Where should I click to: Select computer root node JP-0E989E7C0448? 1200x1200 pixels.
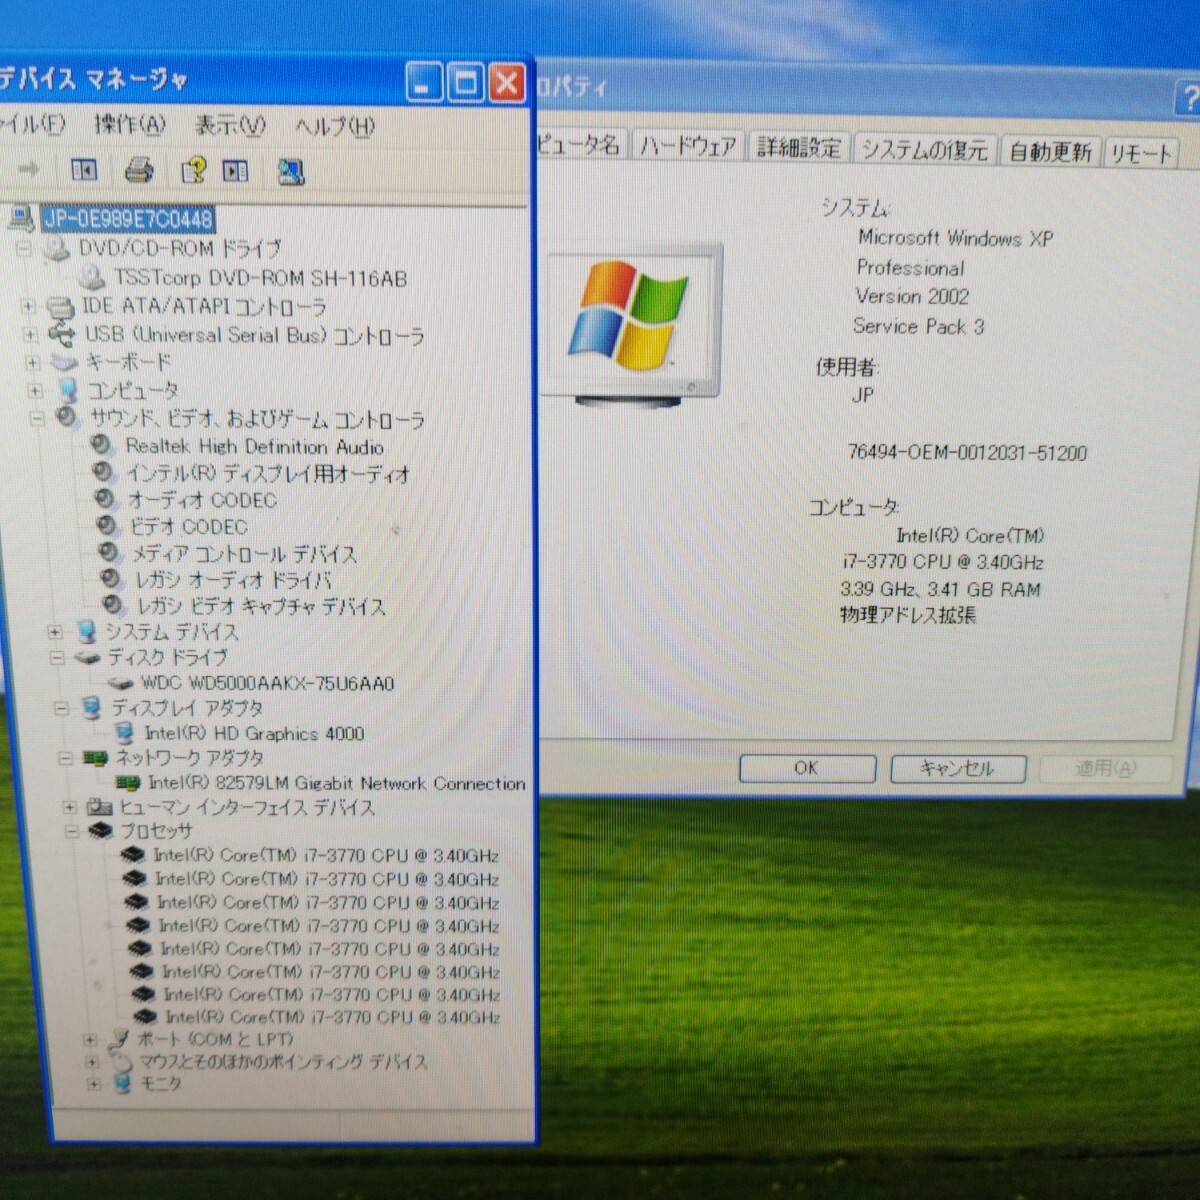[x=128, y=218]
